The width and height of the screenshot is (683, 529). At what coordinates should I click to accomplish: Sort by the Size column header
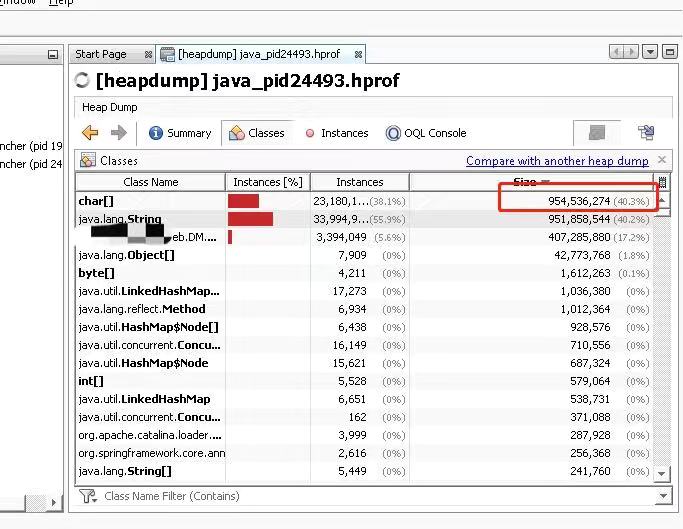(x=531, y=182)
